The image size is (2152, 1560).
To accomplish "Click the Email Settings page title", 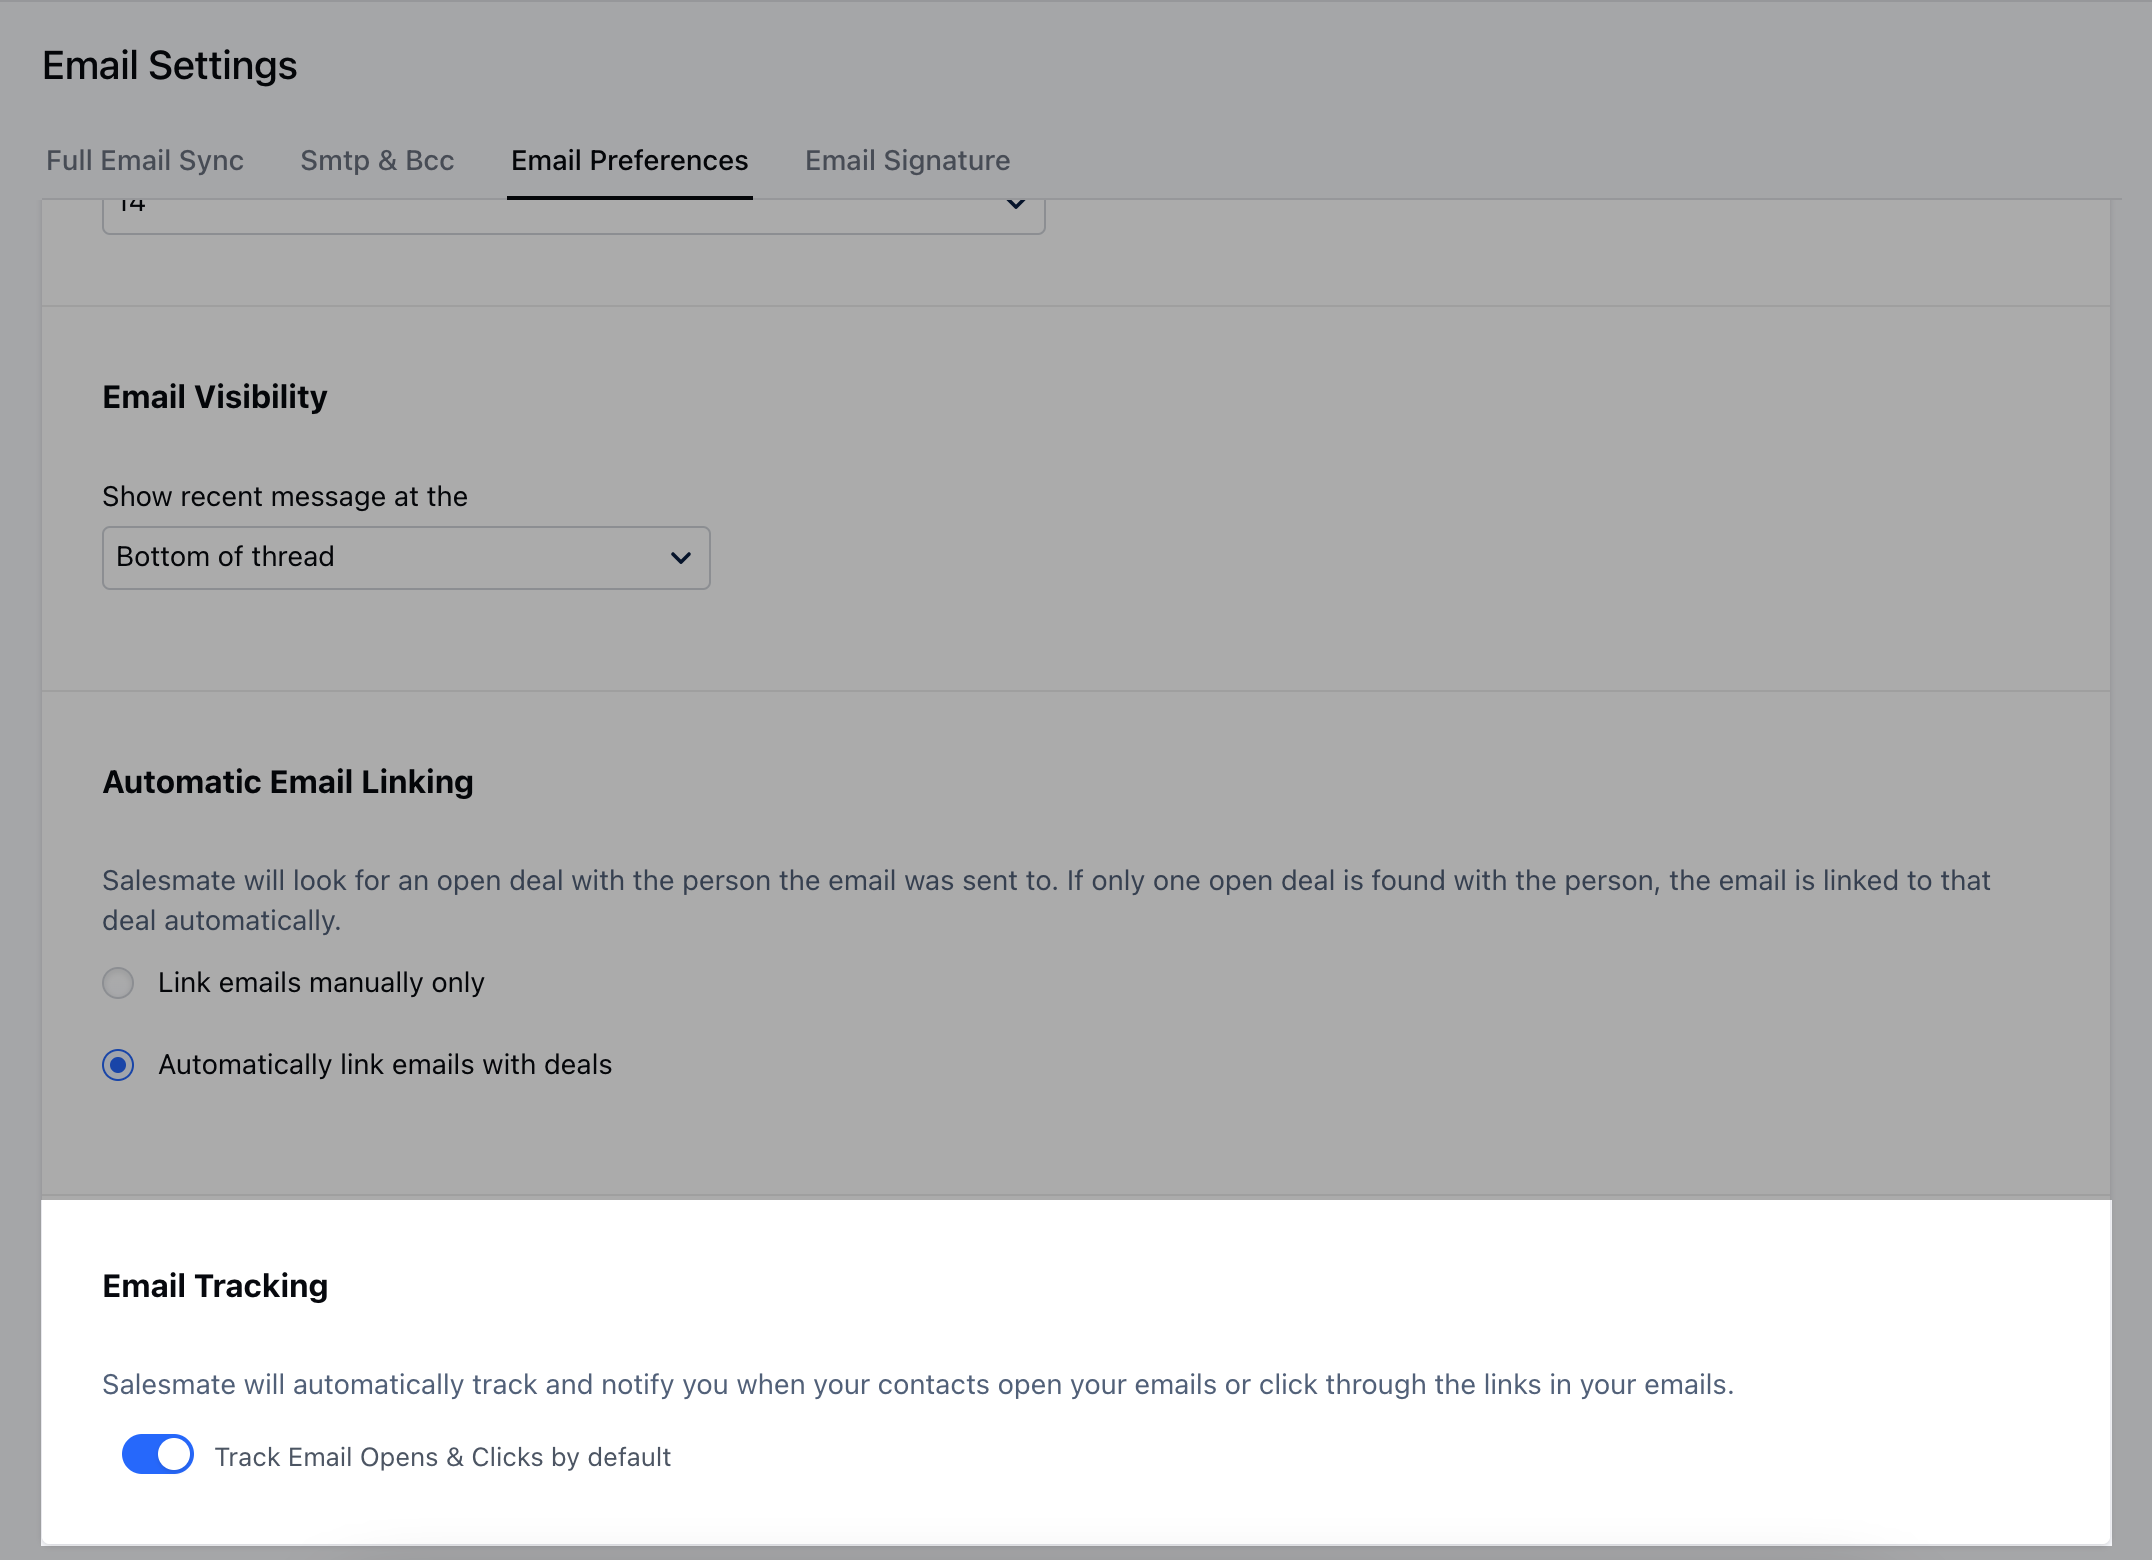I will (x=170, y=66).
